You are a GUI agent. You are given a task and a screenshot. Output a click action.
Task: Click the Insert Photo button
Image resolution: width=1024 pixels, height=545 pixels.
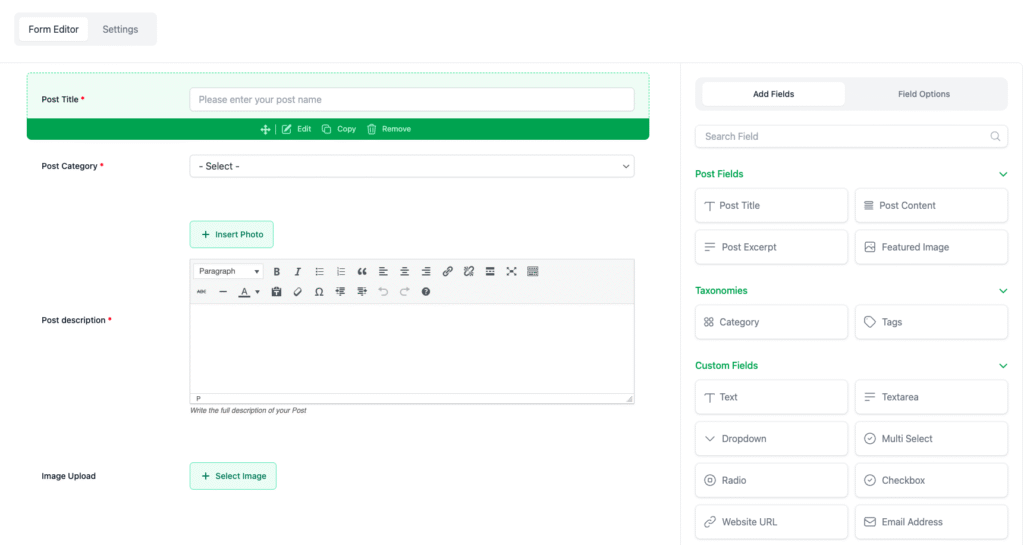tap(231, 234)
